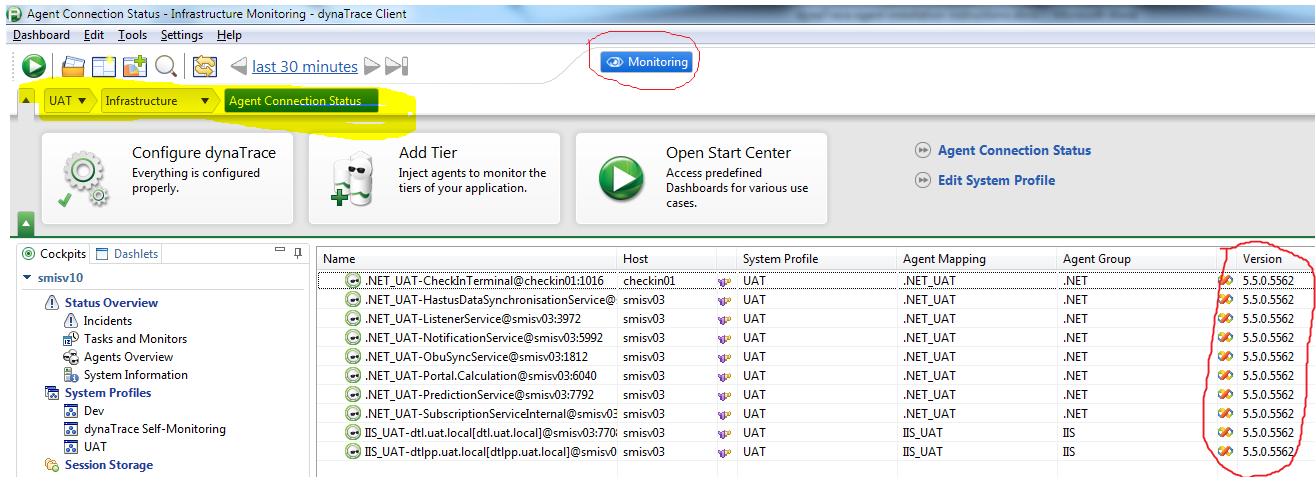Viewport: 1316px width, 477px height.
Task: Click the add dashlet icon with plus
Action: pyautogui.click(x=135, y=67)
